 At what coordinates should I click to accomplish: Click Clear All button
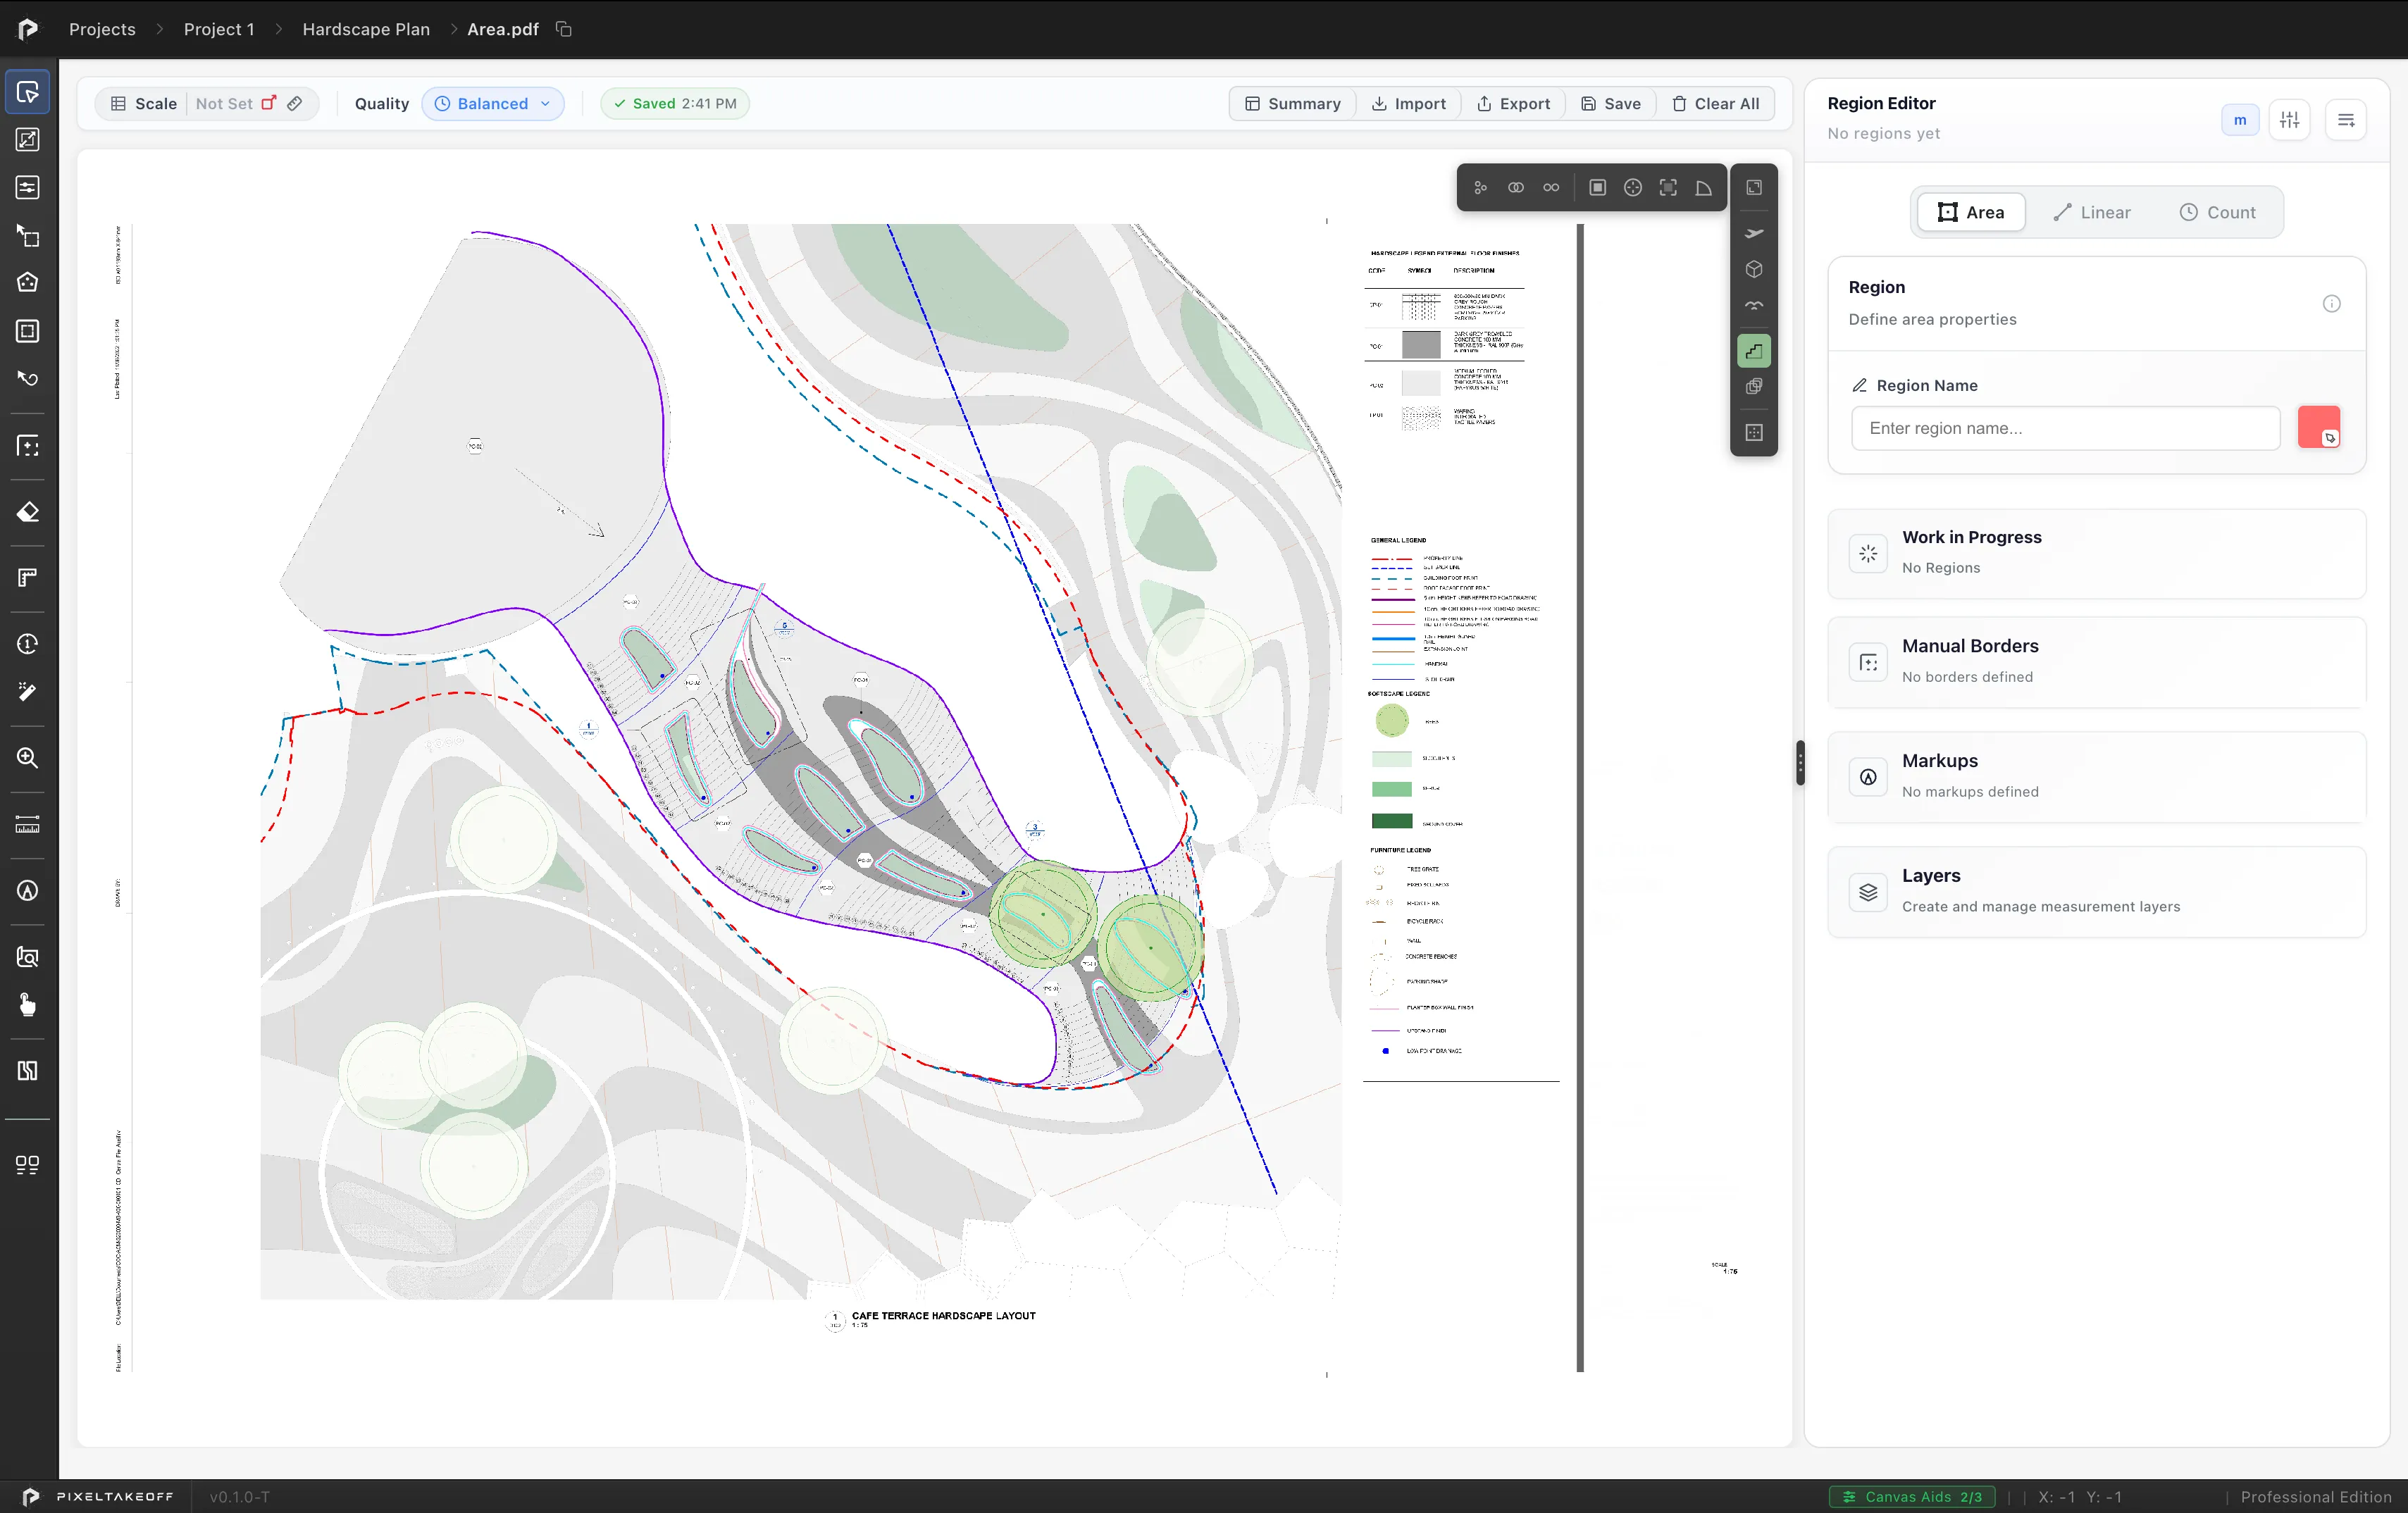pos(1715,104)
